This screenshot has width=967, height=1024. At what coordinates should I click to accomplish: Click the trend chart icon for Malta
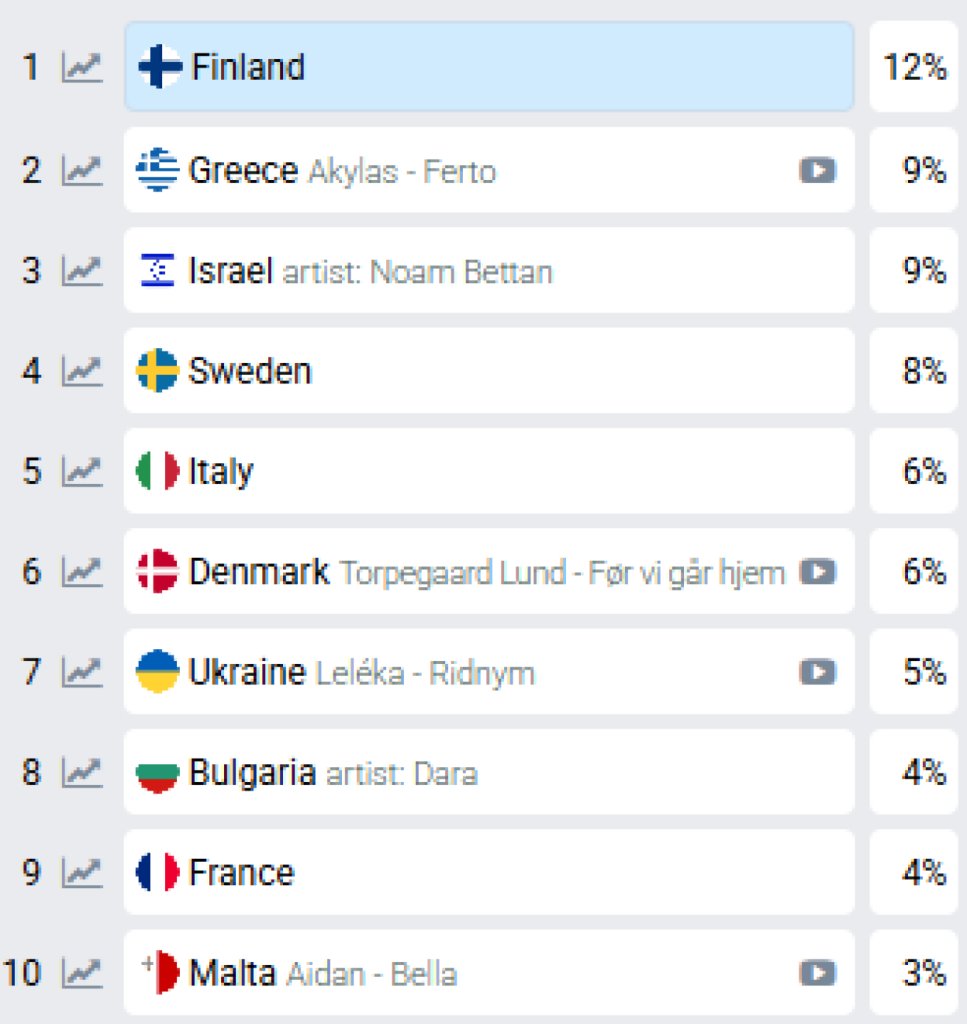tap(82, 973)
